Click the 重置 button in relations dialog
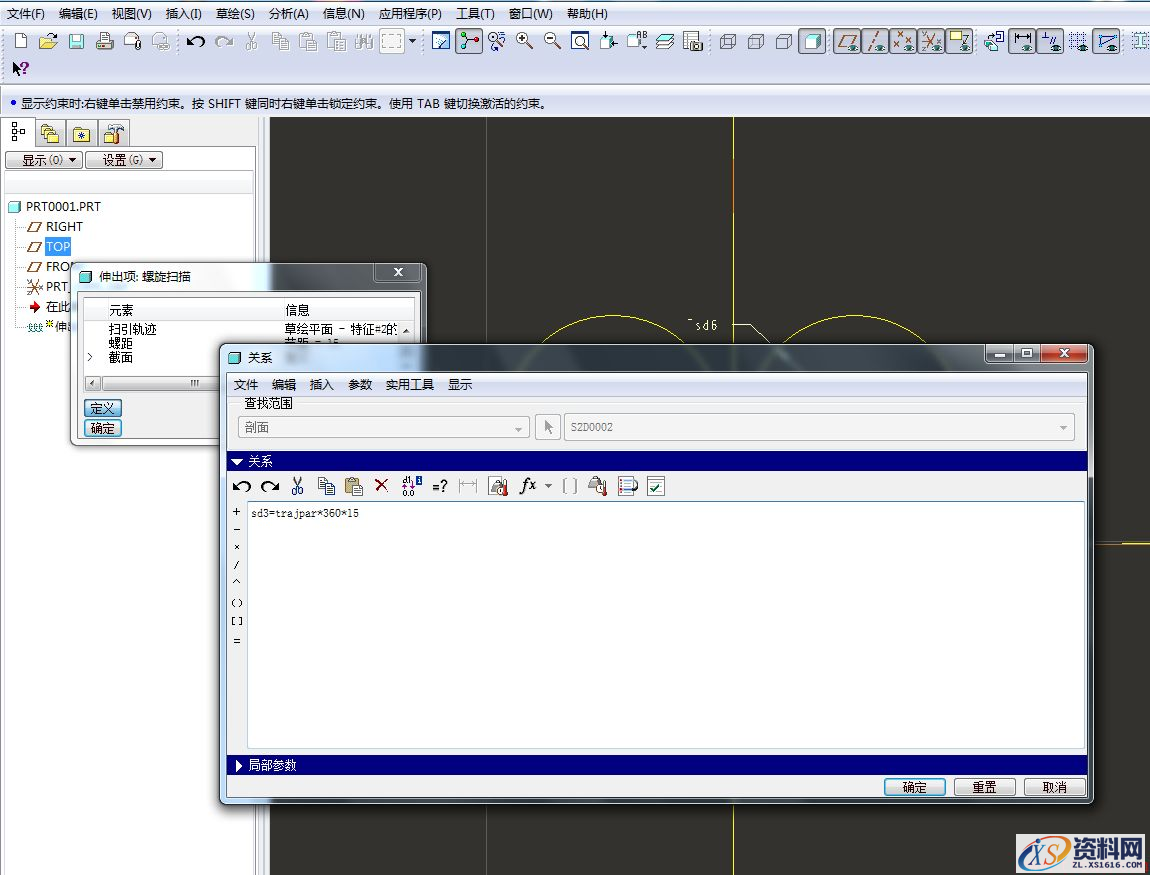Viewport: 1150px width, 875px height. coord(984,787)
